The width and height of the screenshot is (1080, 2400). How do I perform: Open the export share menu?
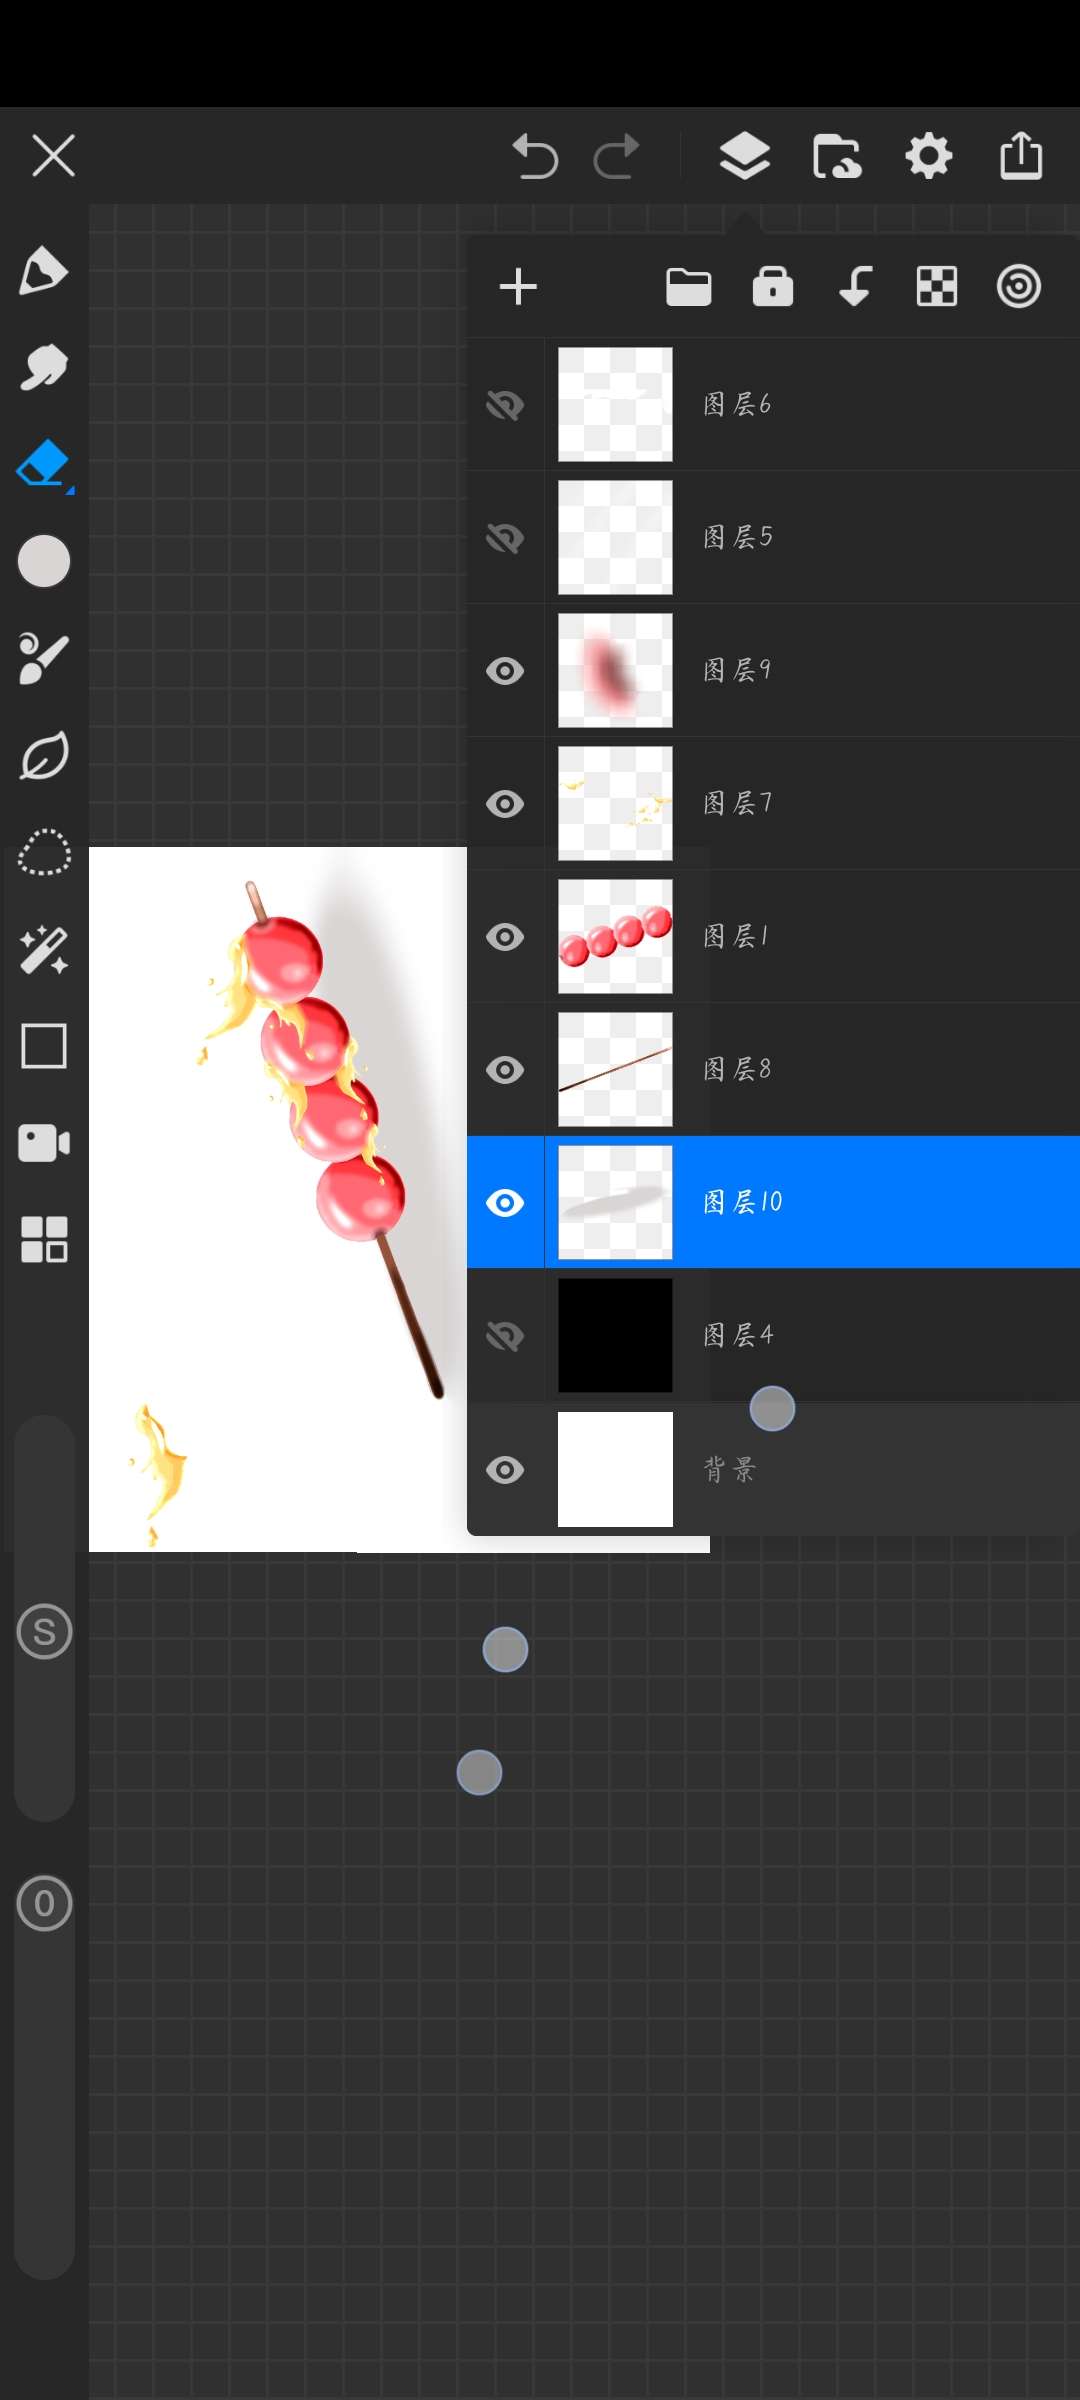point(1021,157)
